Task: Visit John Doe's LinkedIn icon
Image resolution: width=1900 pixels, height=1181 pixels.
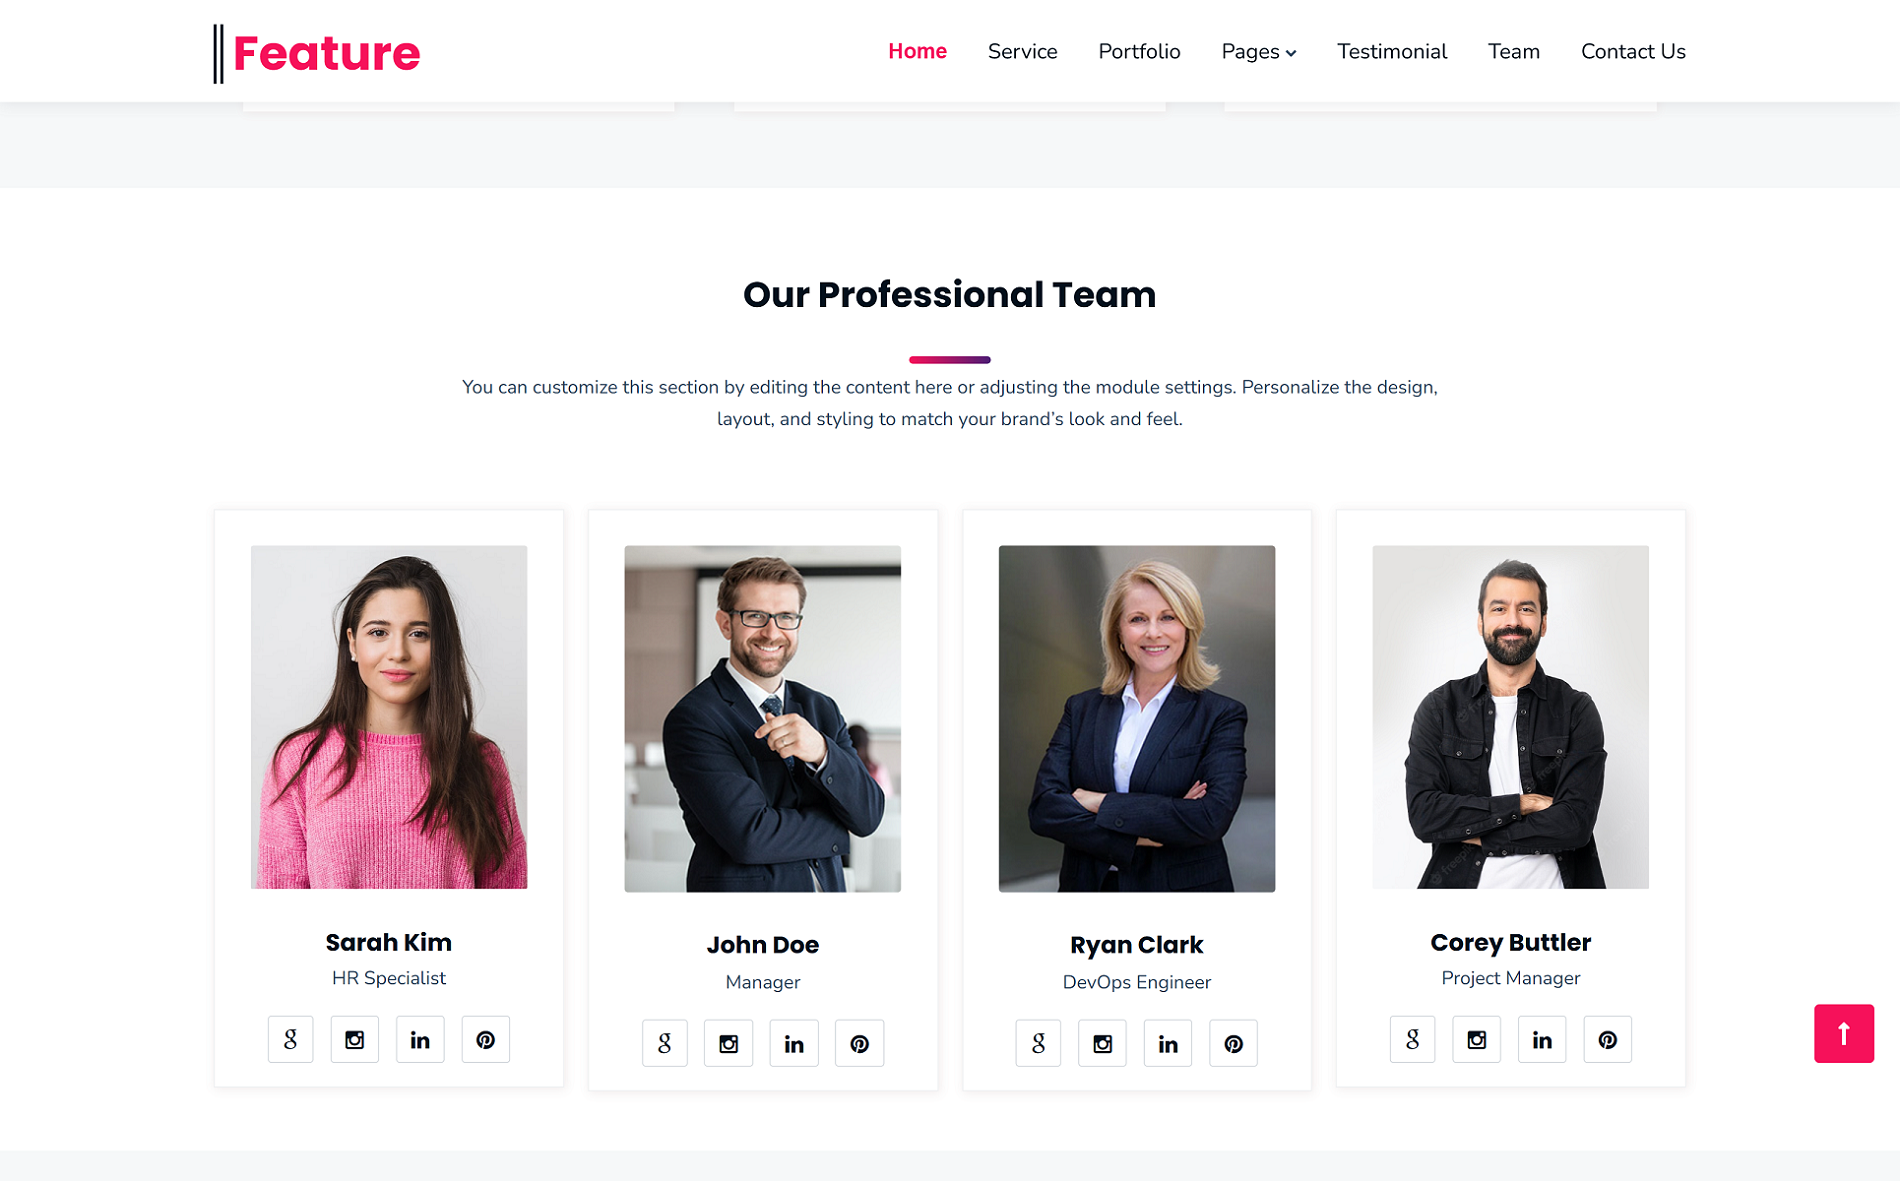Action: coord(794,1043)
